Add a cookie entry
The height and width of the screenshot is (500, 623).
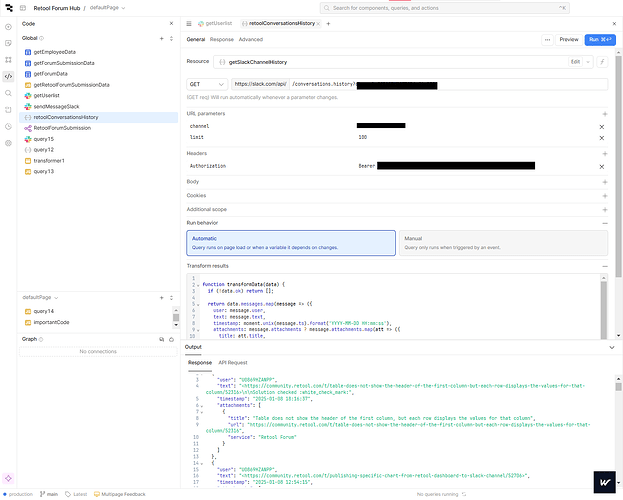tap(605, 196)
